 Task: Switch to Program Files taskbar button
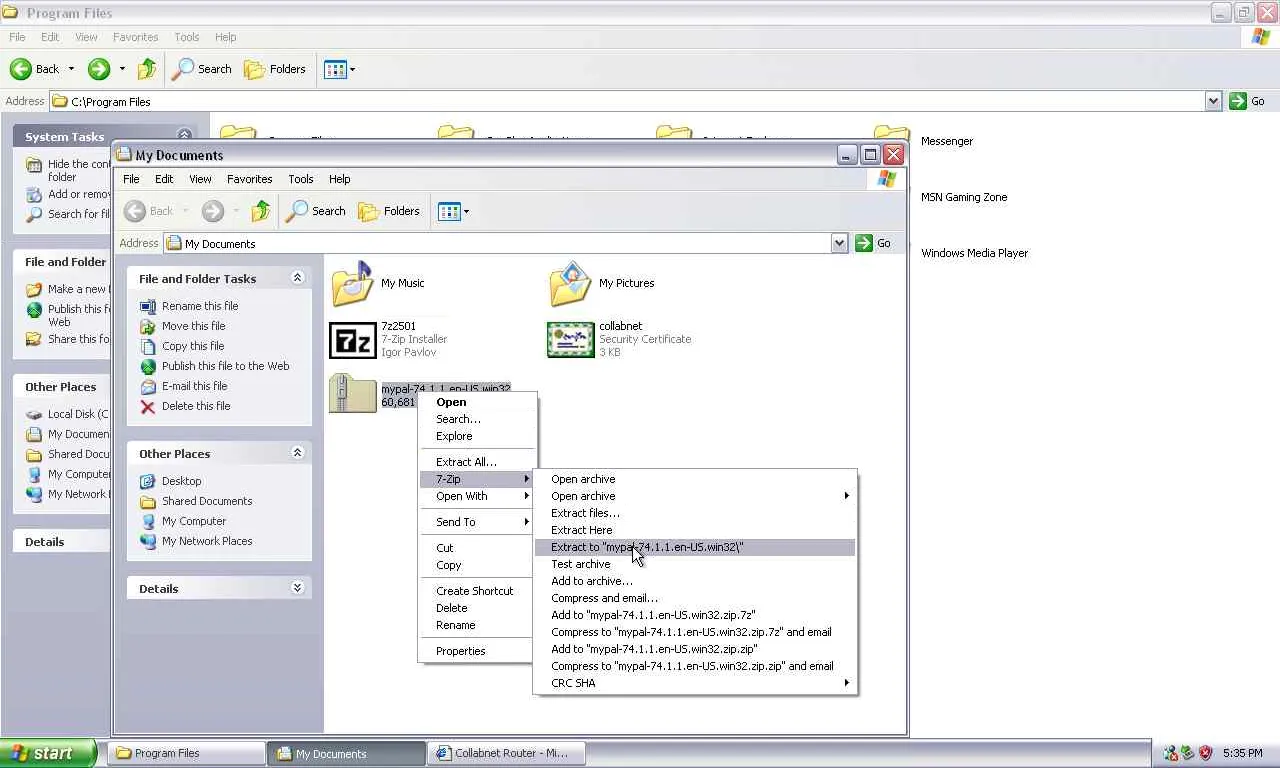[x=188, y=754]
